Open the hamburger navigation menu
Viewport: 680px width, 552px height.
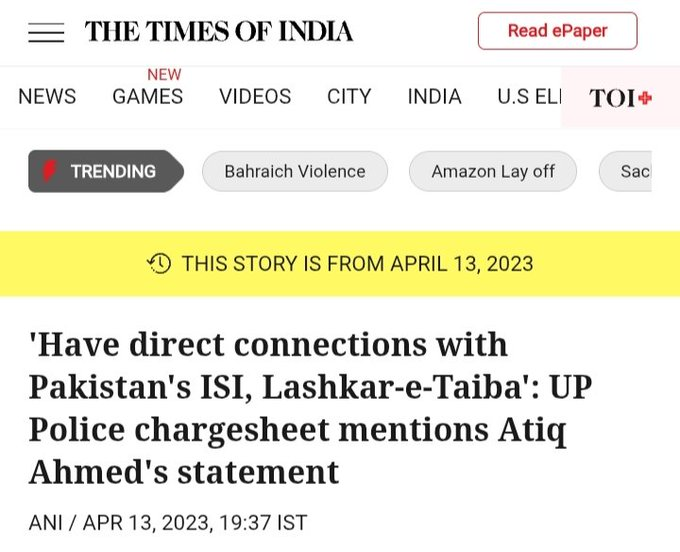click(46, 33)
